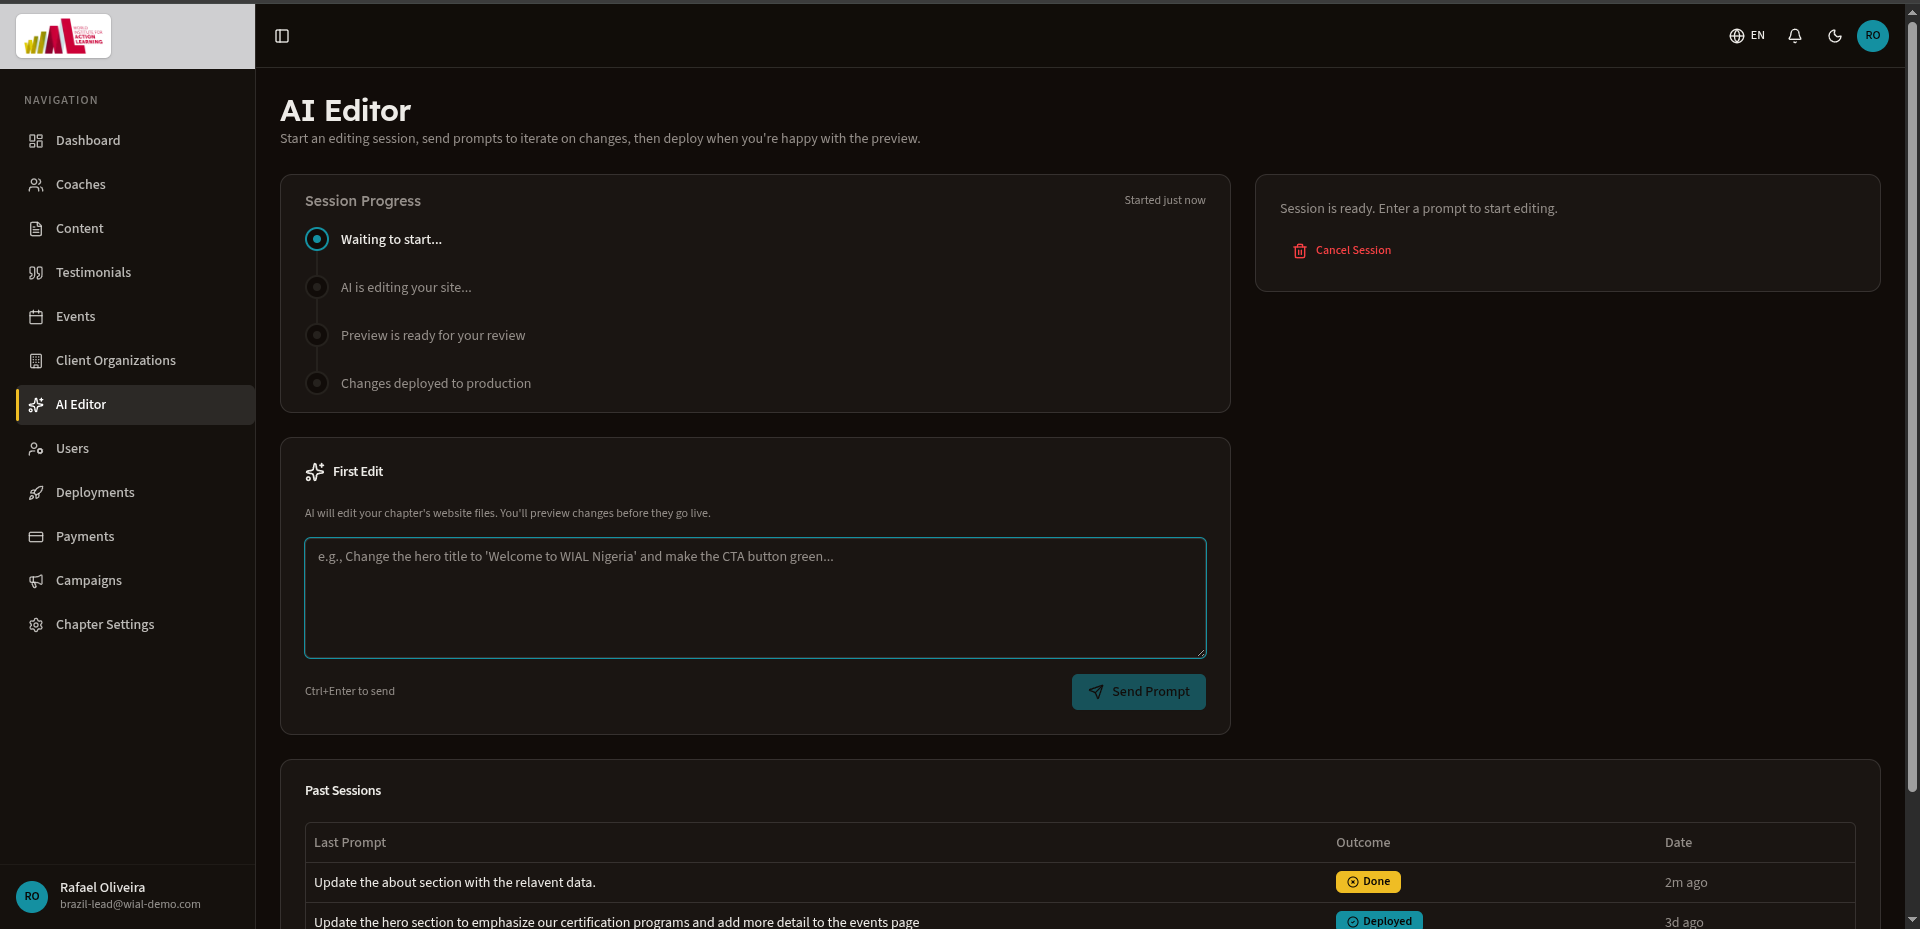
Task: Click the Dashboard grid icon
Action: pos(36,141)
